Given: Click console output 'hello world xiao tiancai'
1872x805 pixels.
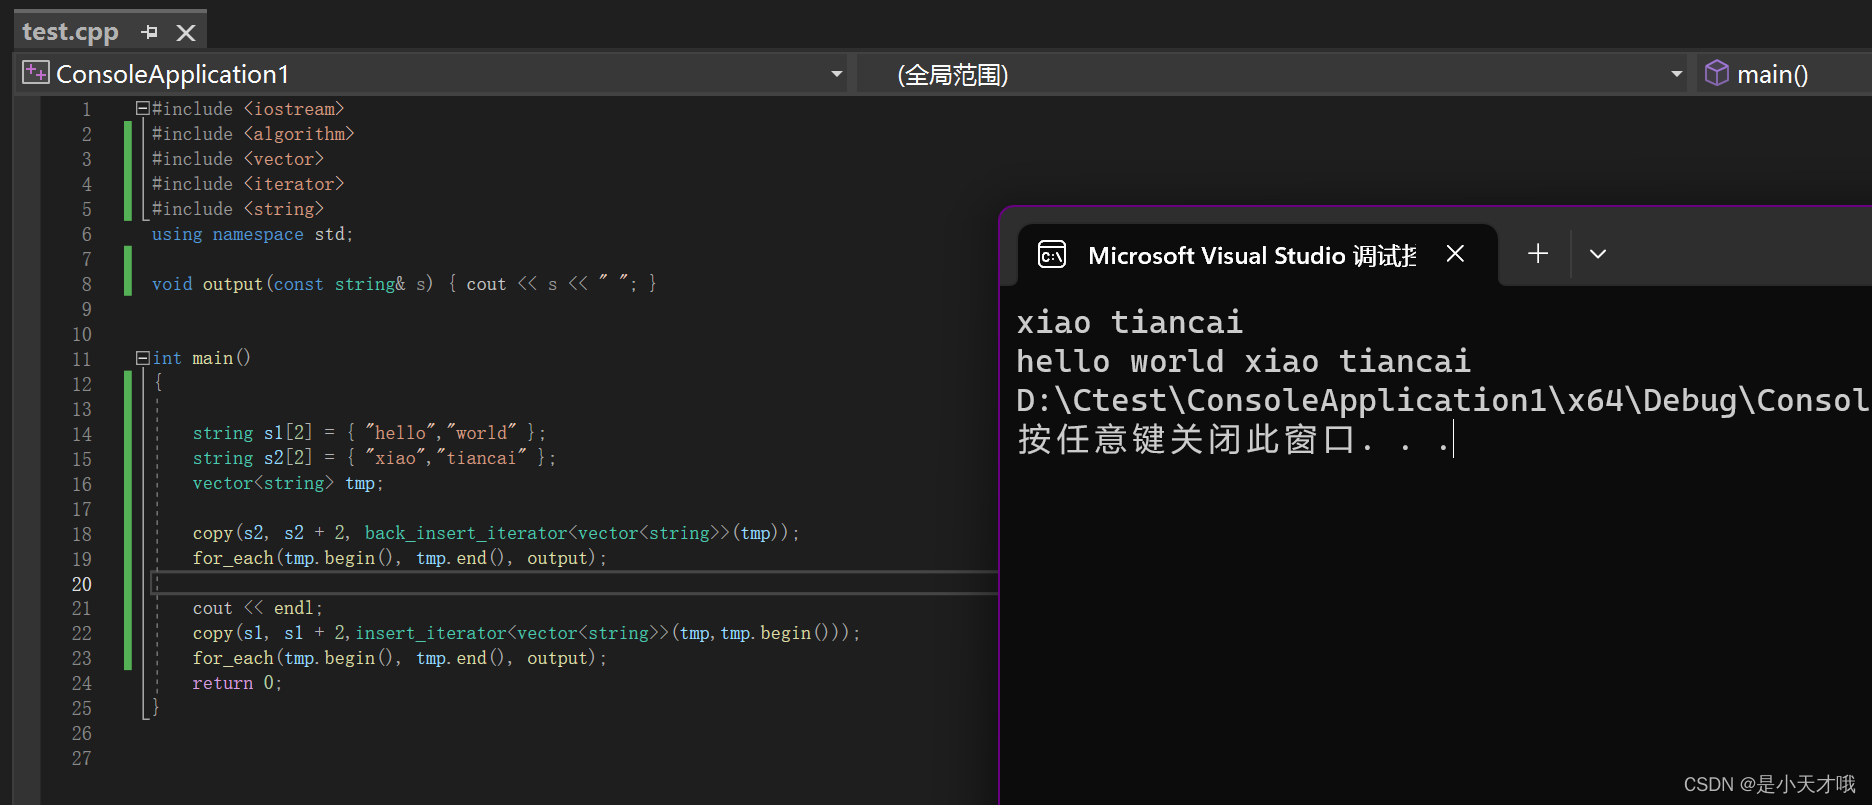Looking at the screenshot, I should click(1243, 361).
